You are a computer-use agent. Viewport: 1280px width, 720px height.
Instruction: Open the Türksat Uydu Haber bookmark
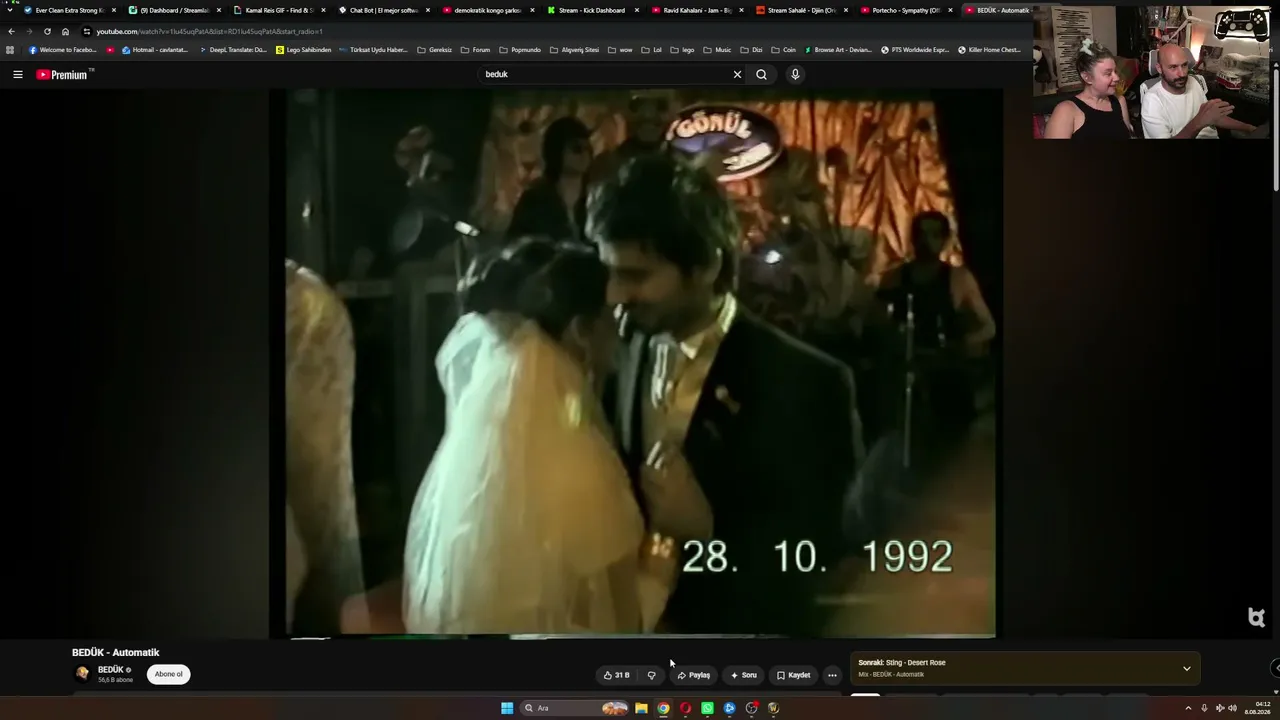[x=373, y=50]
